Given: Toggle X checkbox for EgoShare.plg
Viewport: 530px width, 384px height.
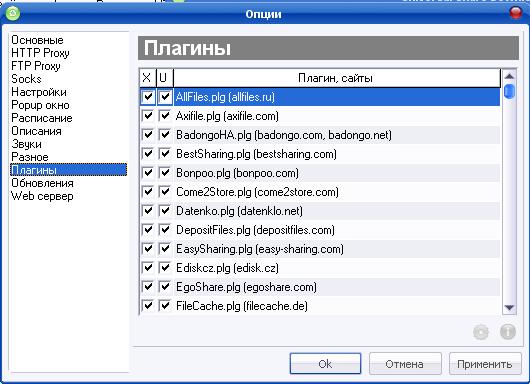Looking at the screenshot, I should [148, 287].
